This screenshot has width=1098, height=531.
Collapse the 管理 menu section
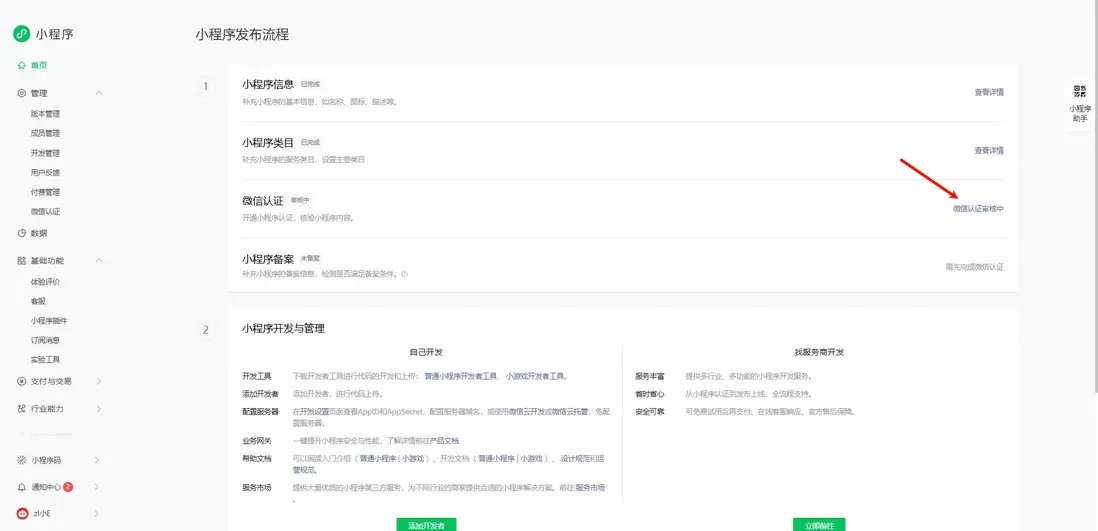(x=99, y=93)
